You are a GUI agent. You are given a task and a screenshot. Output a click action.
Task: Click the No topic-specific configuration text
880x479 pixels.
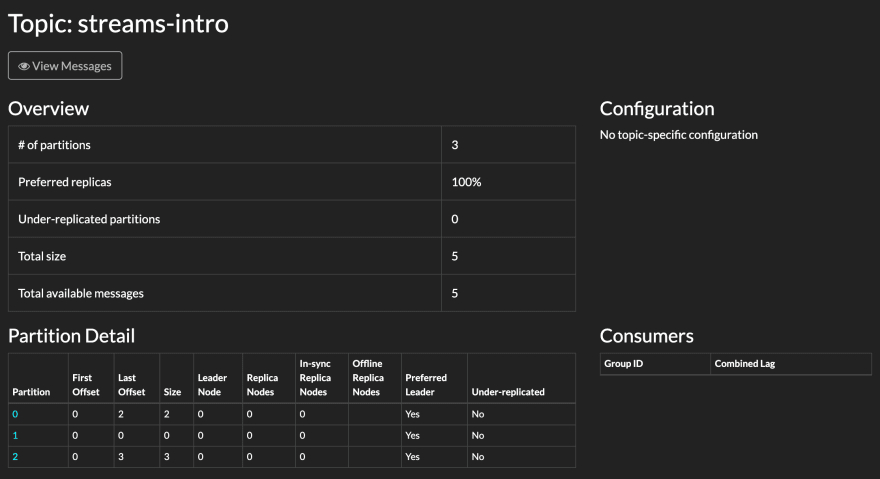coord(678,135)
